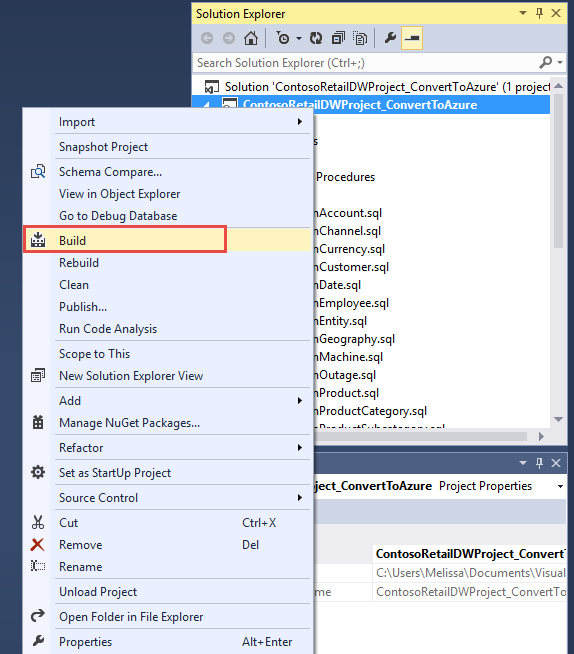Select Manage NuGet Packages...
The width and height of the screenshot is (574, 654).
pos(181,423)
